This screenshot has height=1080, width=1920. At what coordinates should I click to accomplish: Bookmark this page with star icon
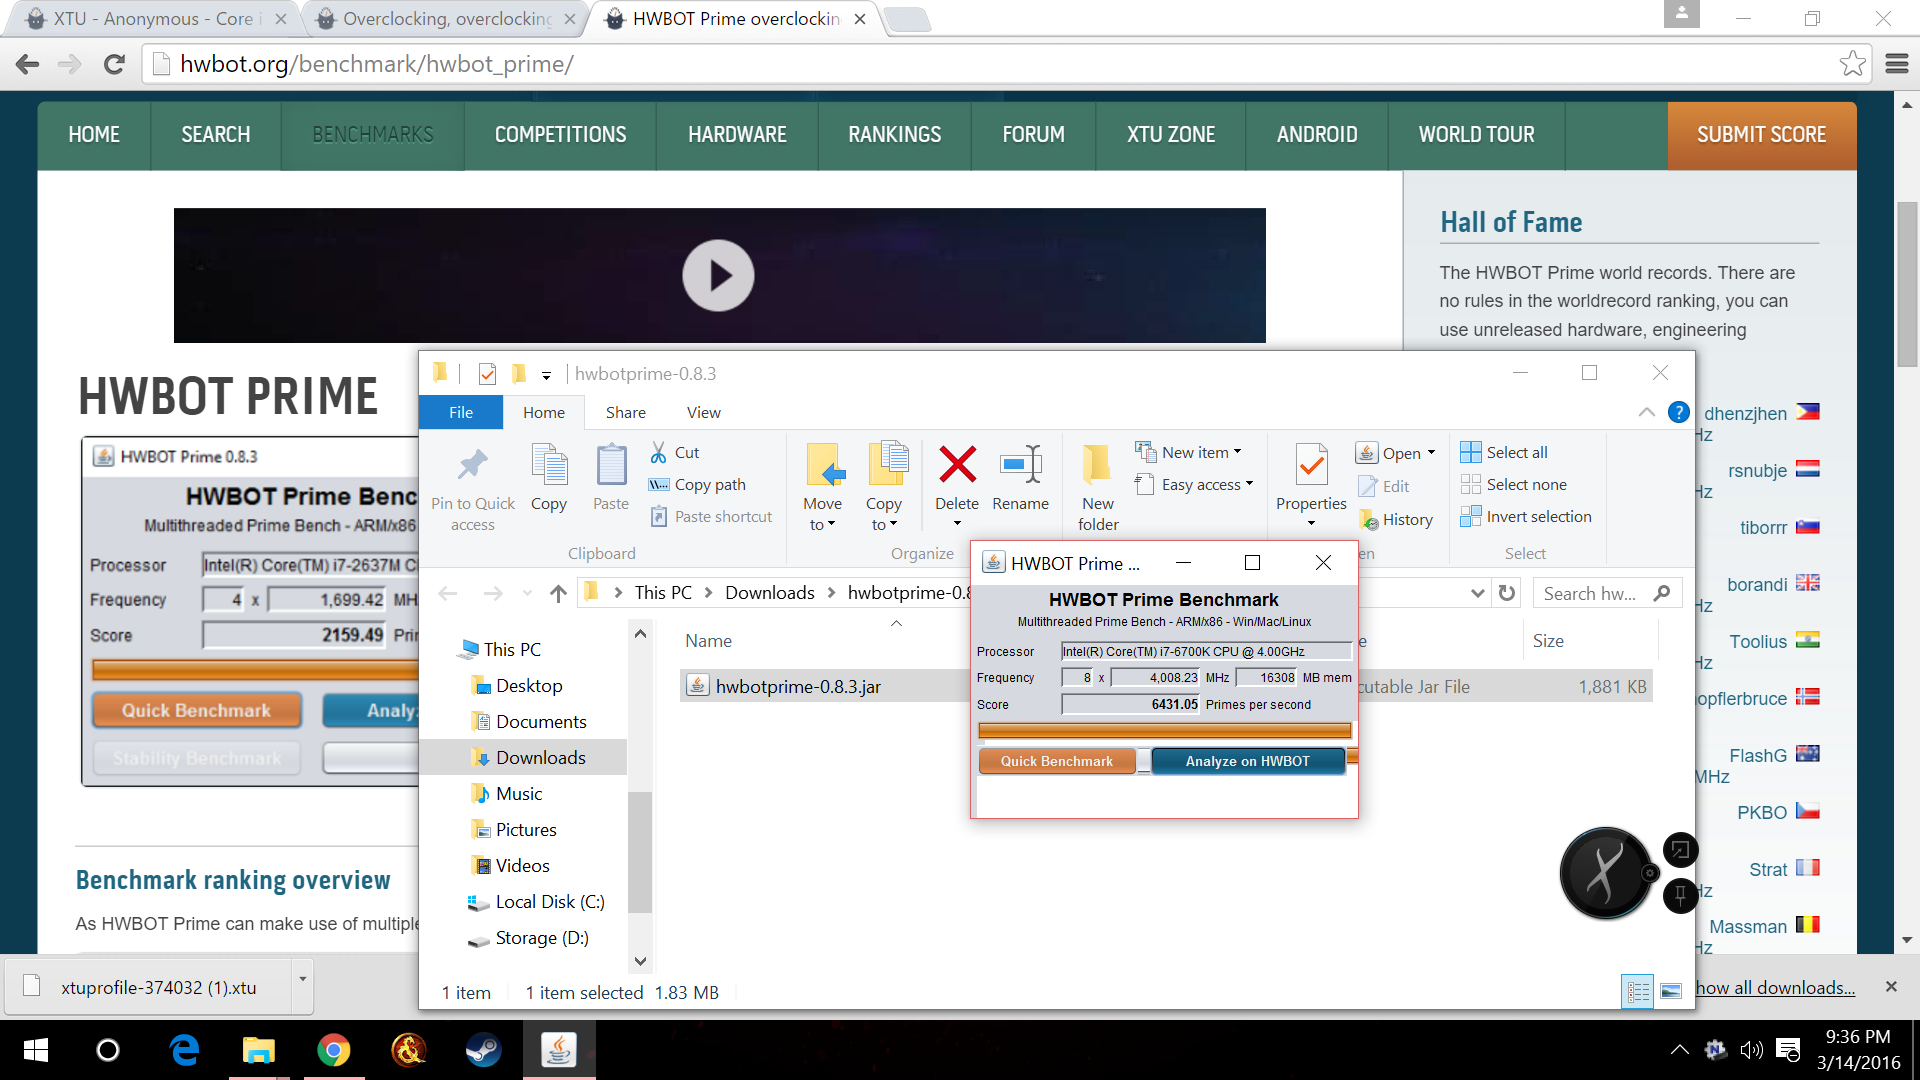[1852, 64]
